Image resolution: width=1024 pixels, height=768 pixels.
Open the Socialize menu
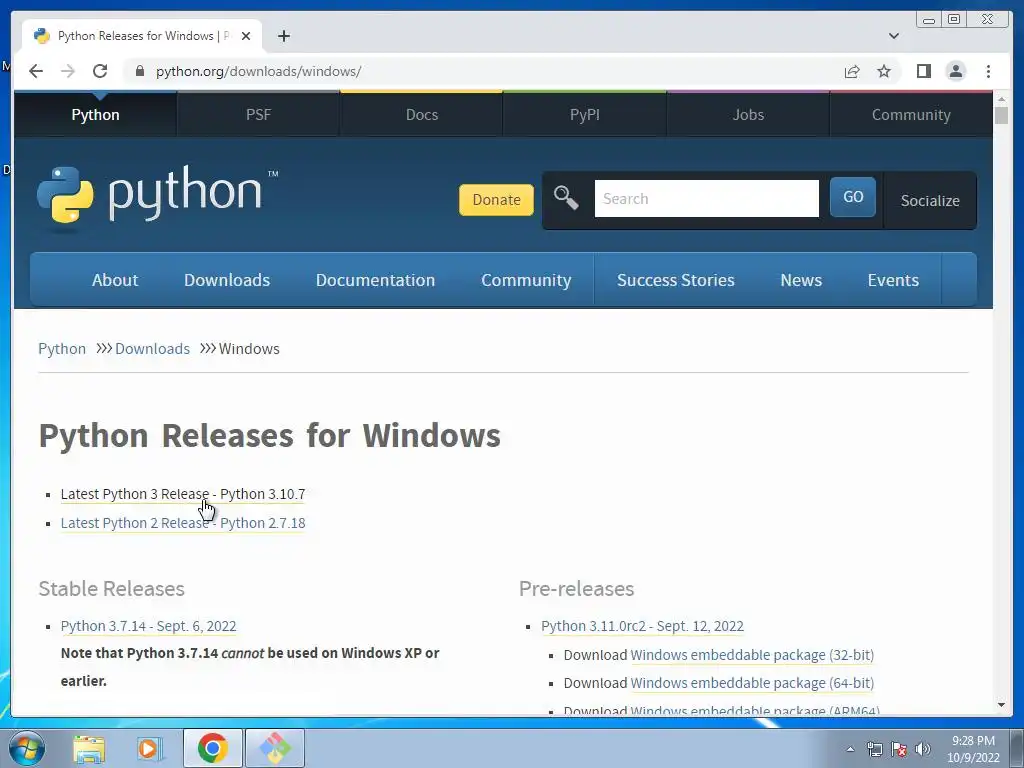pyautogui.click(x=930, y=200)
